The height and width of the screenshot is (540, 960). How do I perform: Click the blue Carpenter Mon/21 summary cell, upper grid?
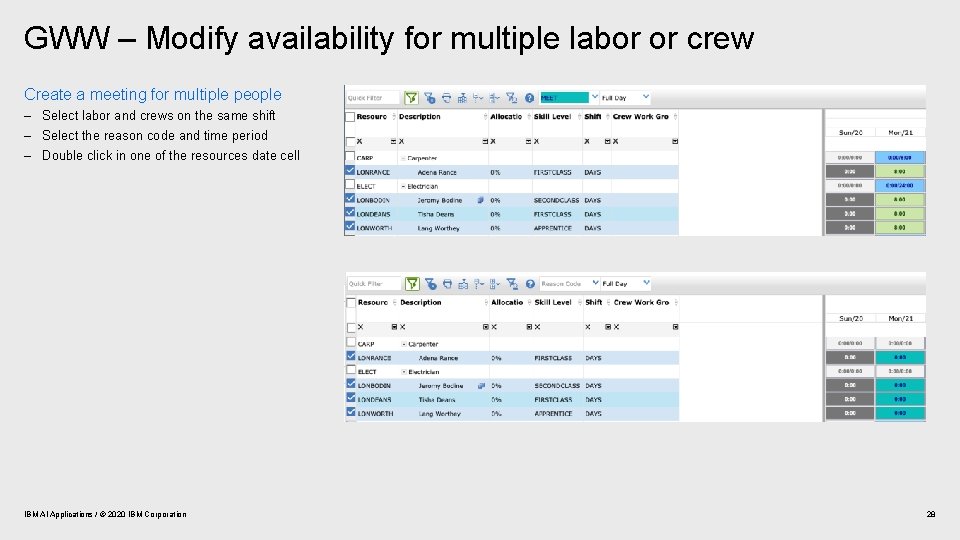[900, 157]
